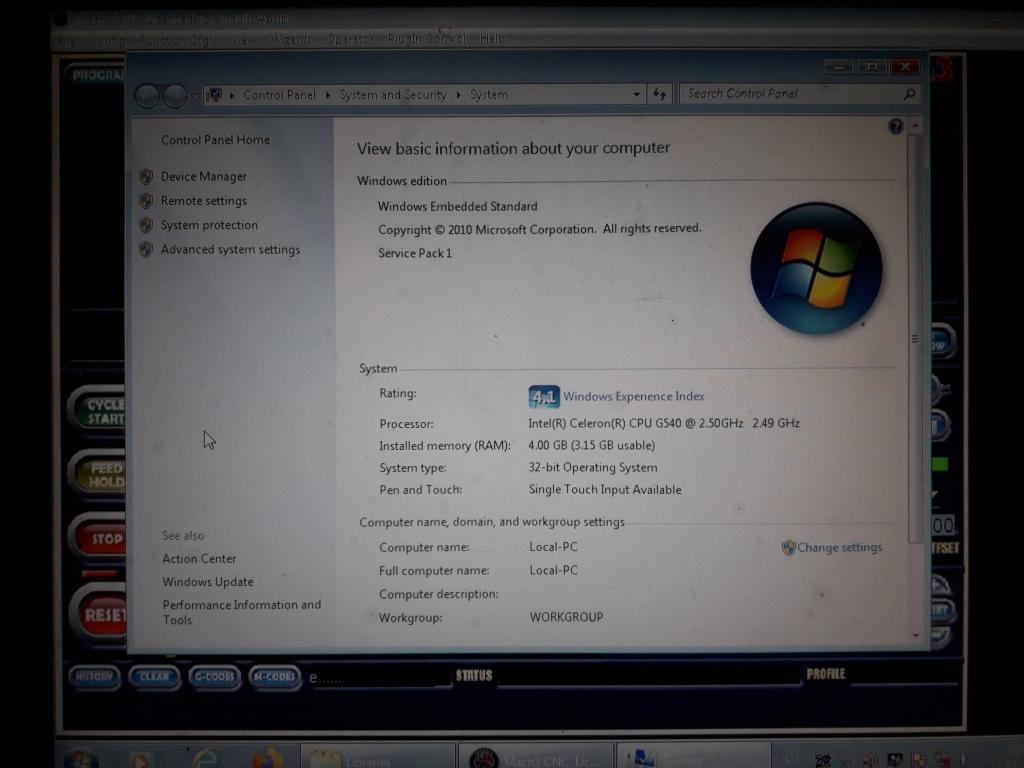Click the blue help question mark icon

click(895, 126)
